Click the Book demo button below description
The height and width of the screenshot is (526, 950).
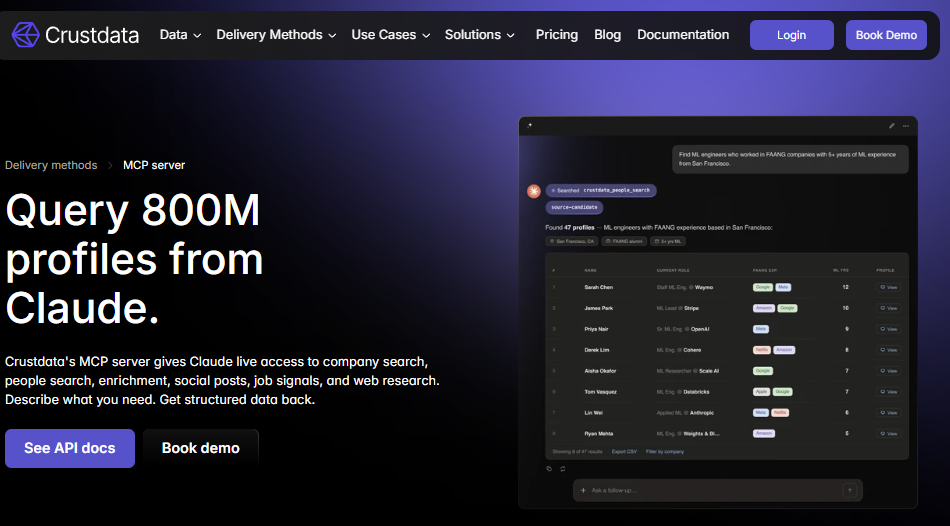201,448
